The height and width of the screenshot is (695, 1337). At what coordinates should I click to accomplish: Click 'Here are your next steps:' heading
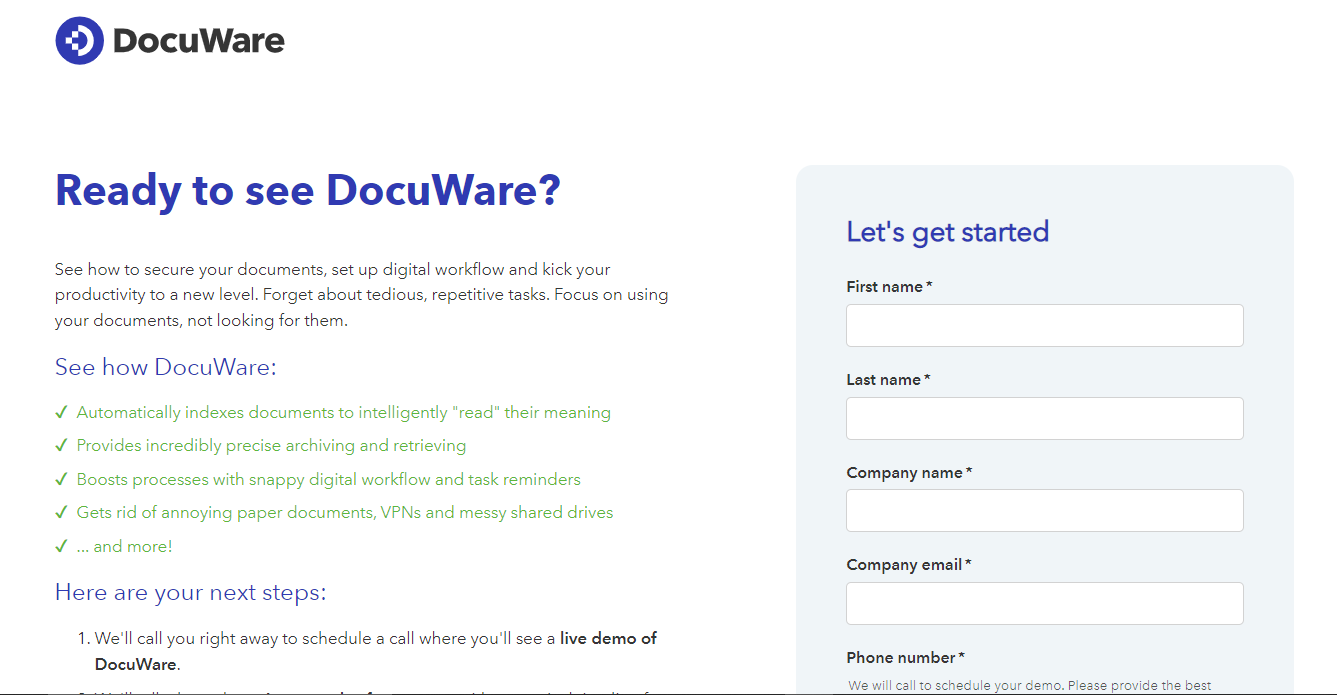[x=190, y=592]
